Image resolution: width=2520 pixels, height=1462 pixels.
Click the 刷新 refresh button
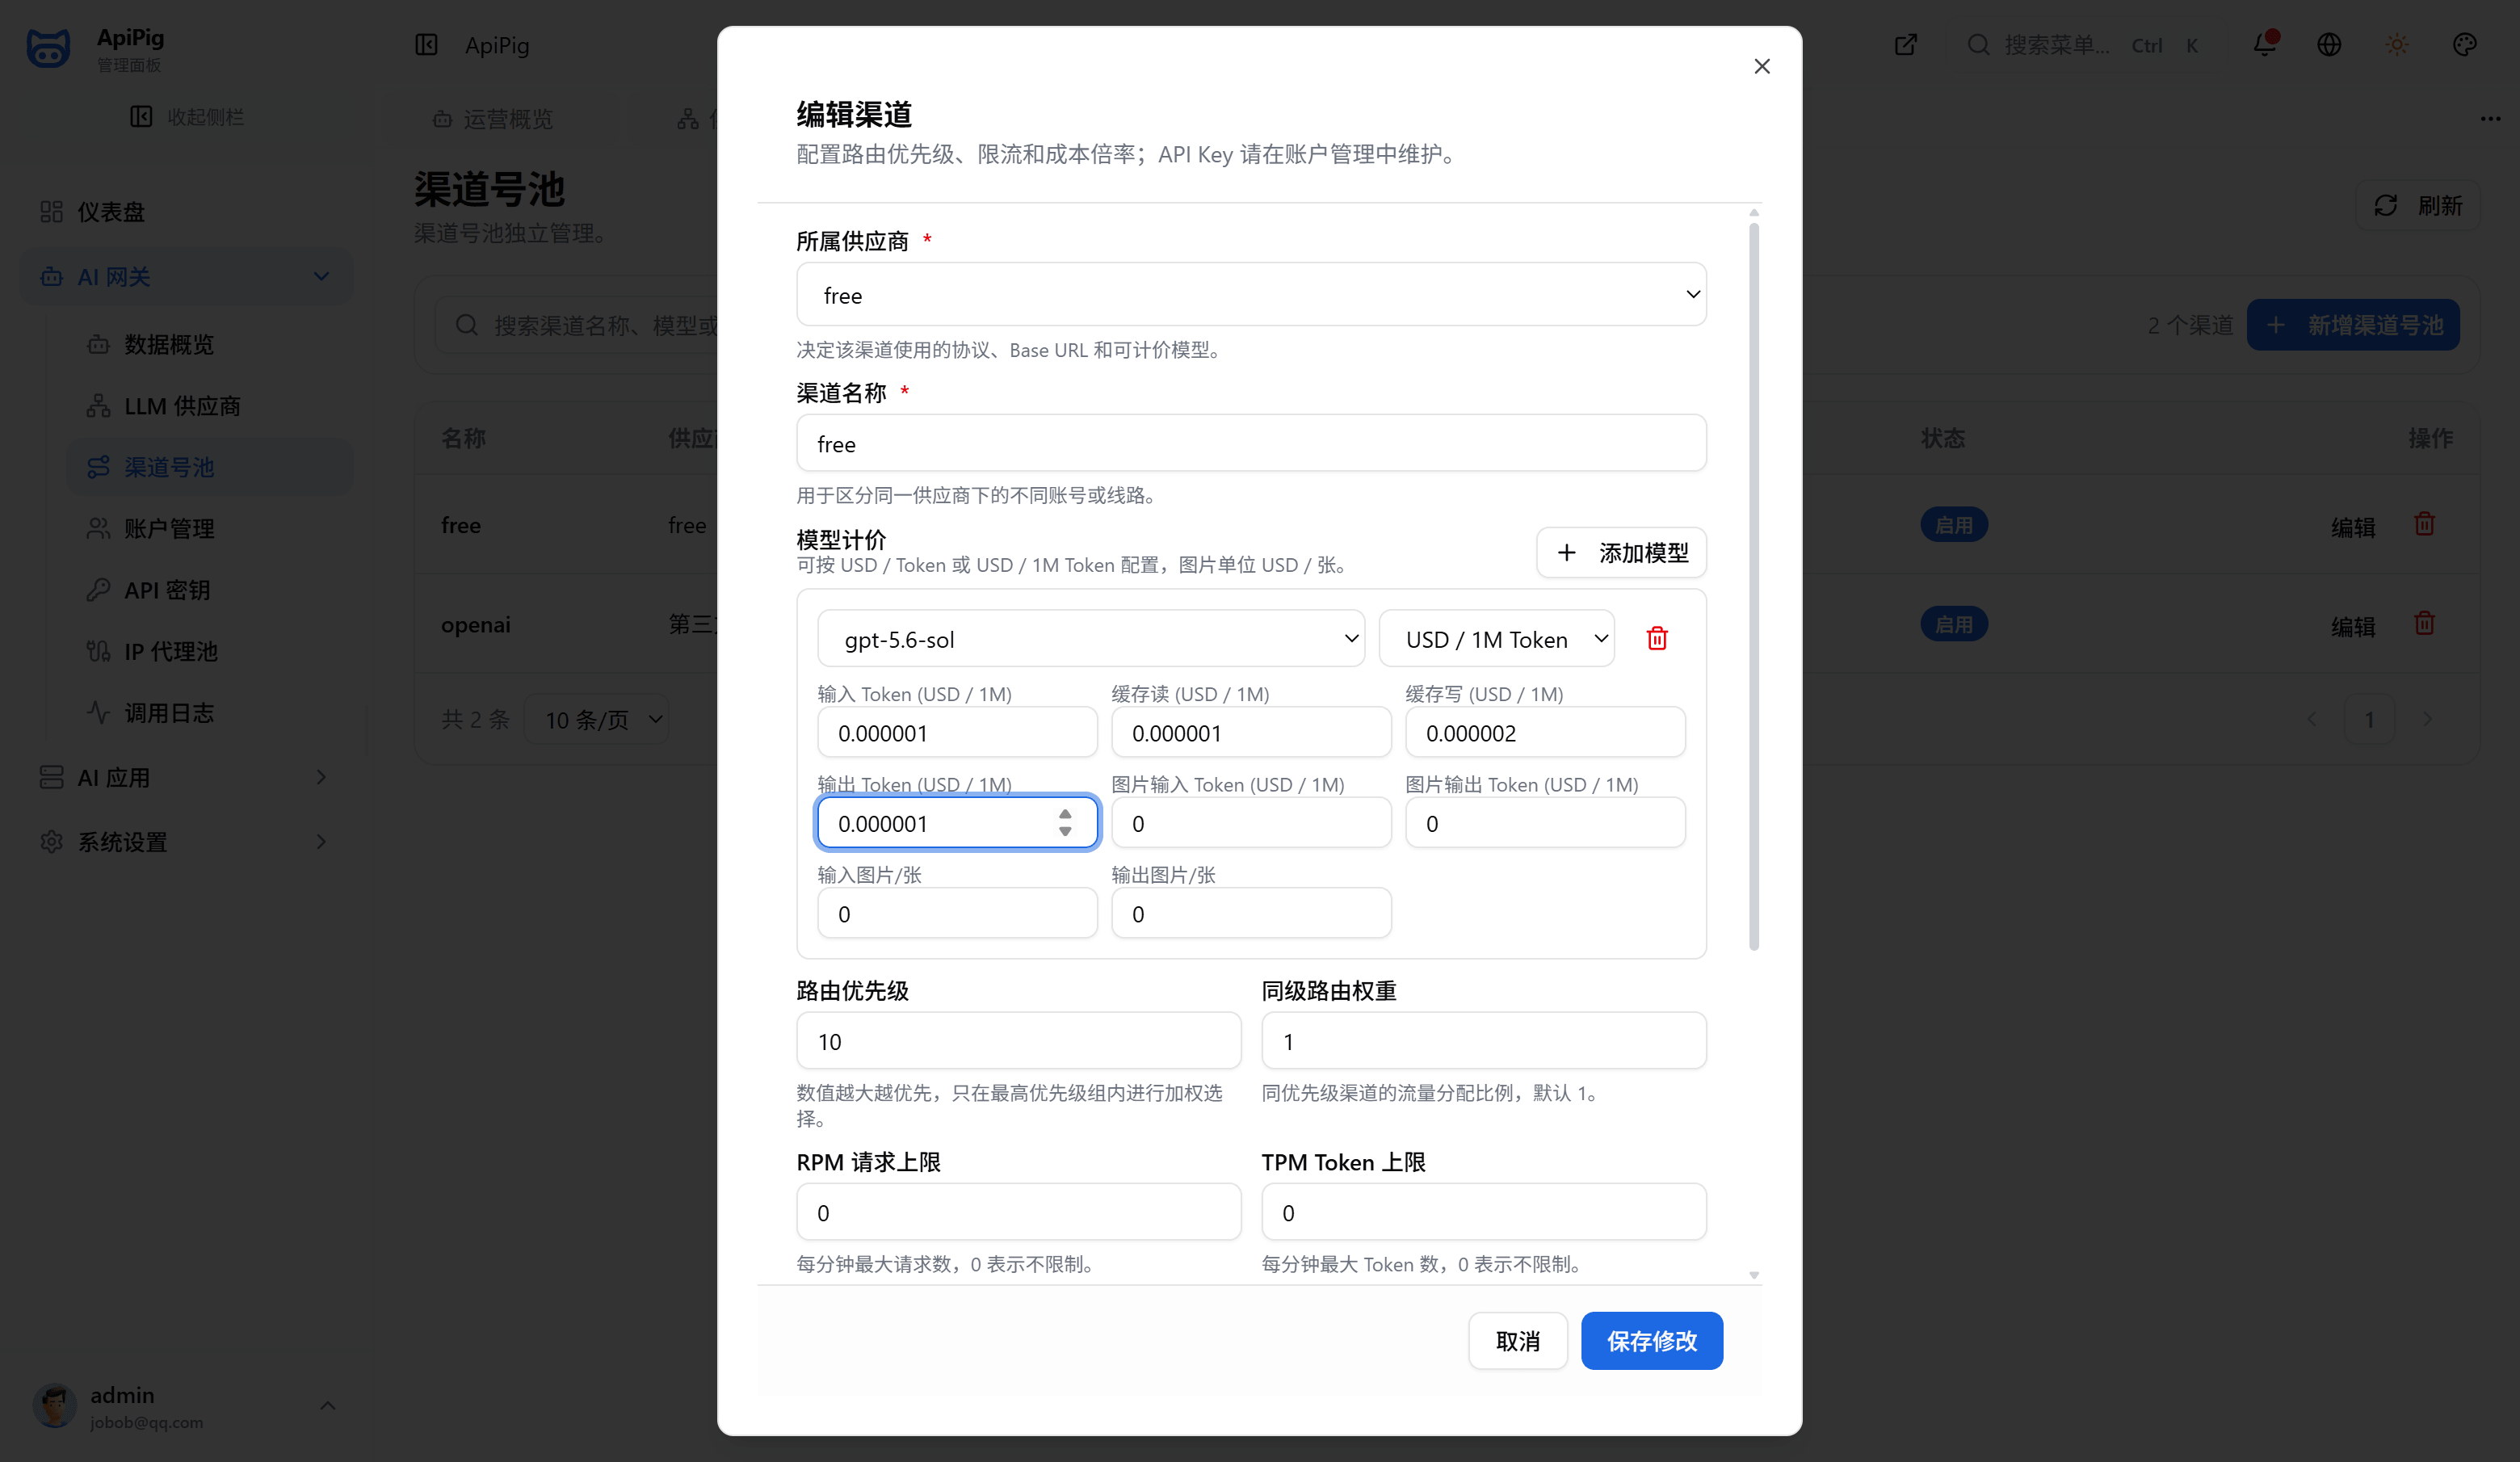pyautogui.click(x=2417, y=205)
